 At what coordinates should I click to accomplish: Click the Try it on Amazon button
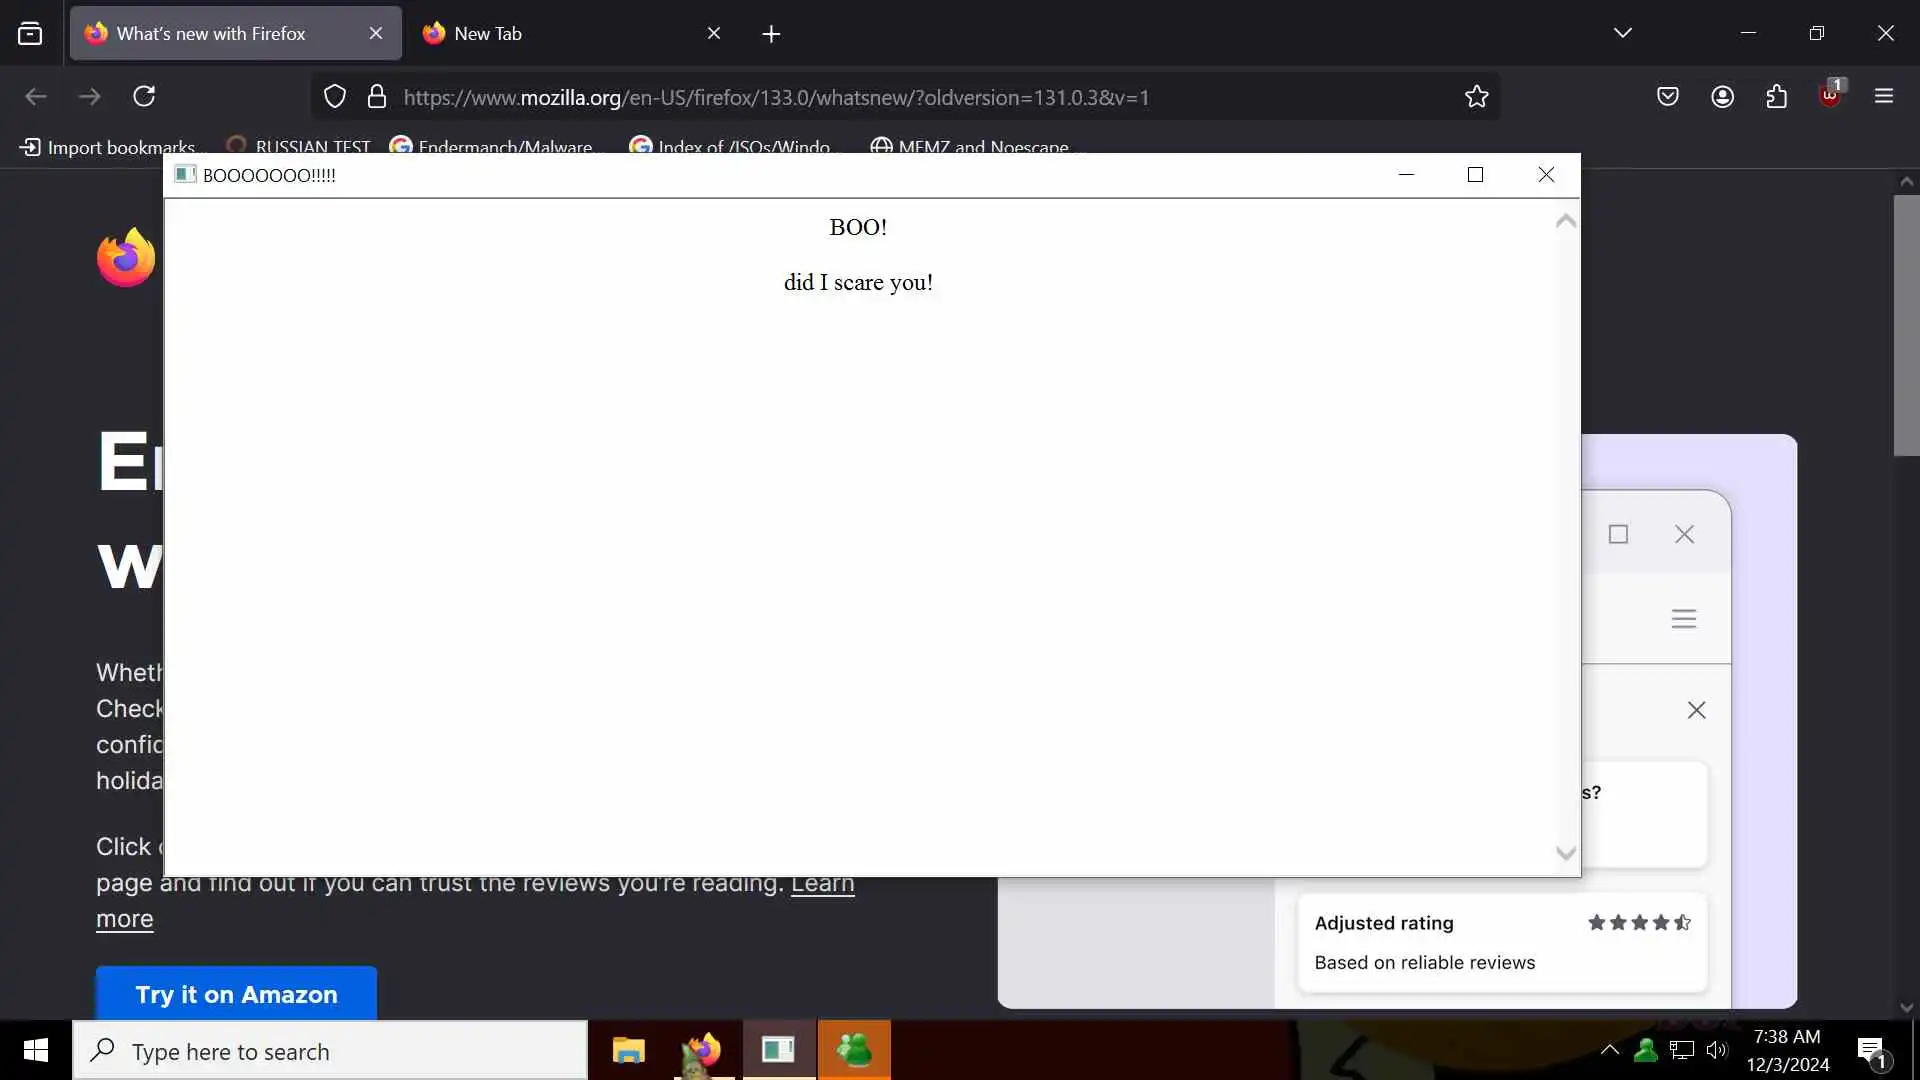pyautogui.click(x=236, y=994)
